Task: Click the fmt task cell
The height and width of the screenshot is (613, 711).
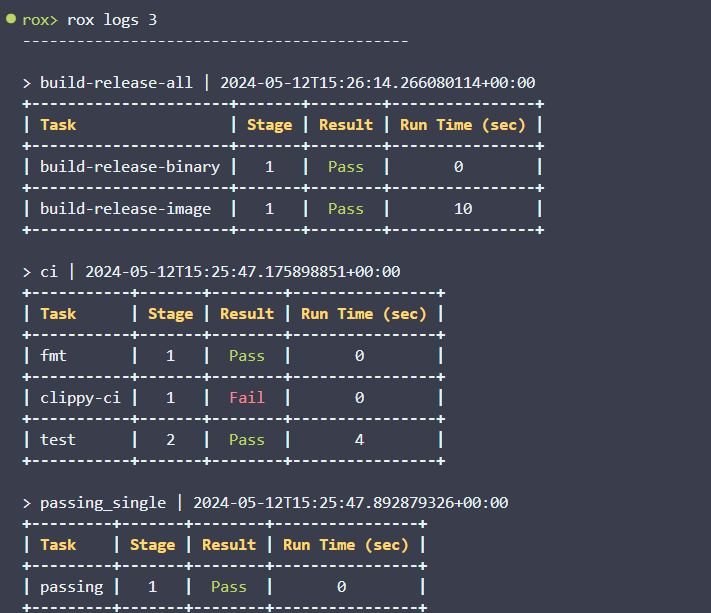Action: 53,355
